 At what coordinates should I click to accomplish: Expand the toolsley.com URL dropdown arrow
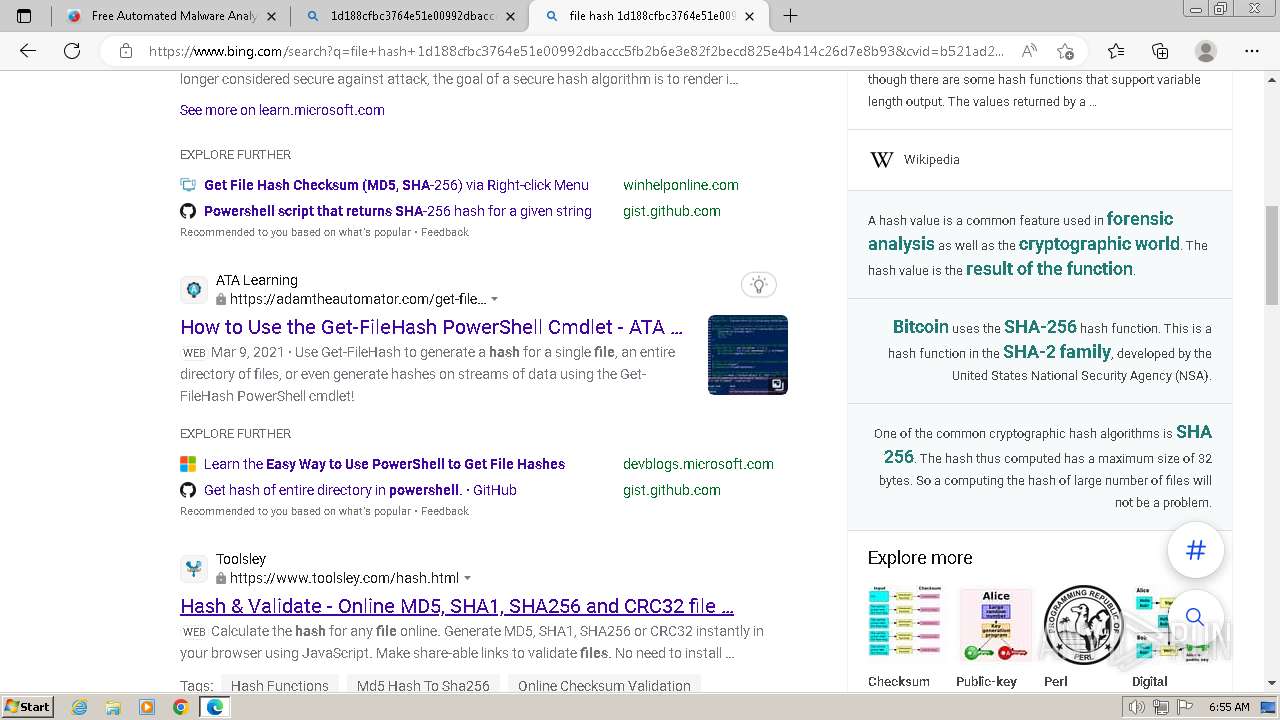click(x=467, y=578)
